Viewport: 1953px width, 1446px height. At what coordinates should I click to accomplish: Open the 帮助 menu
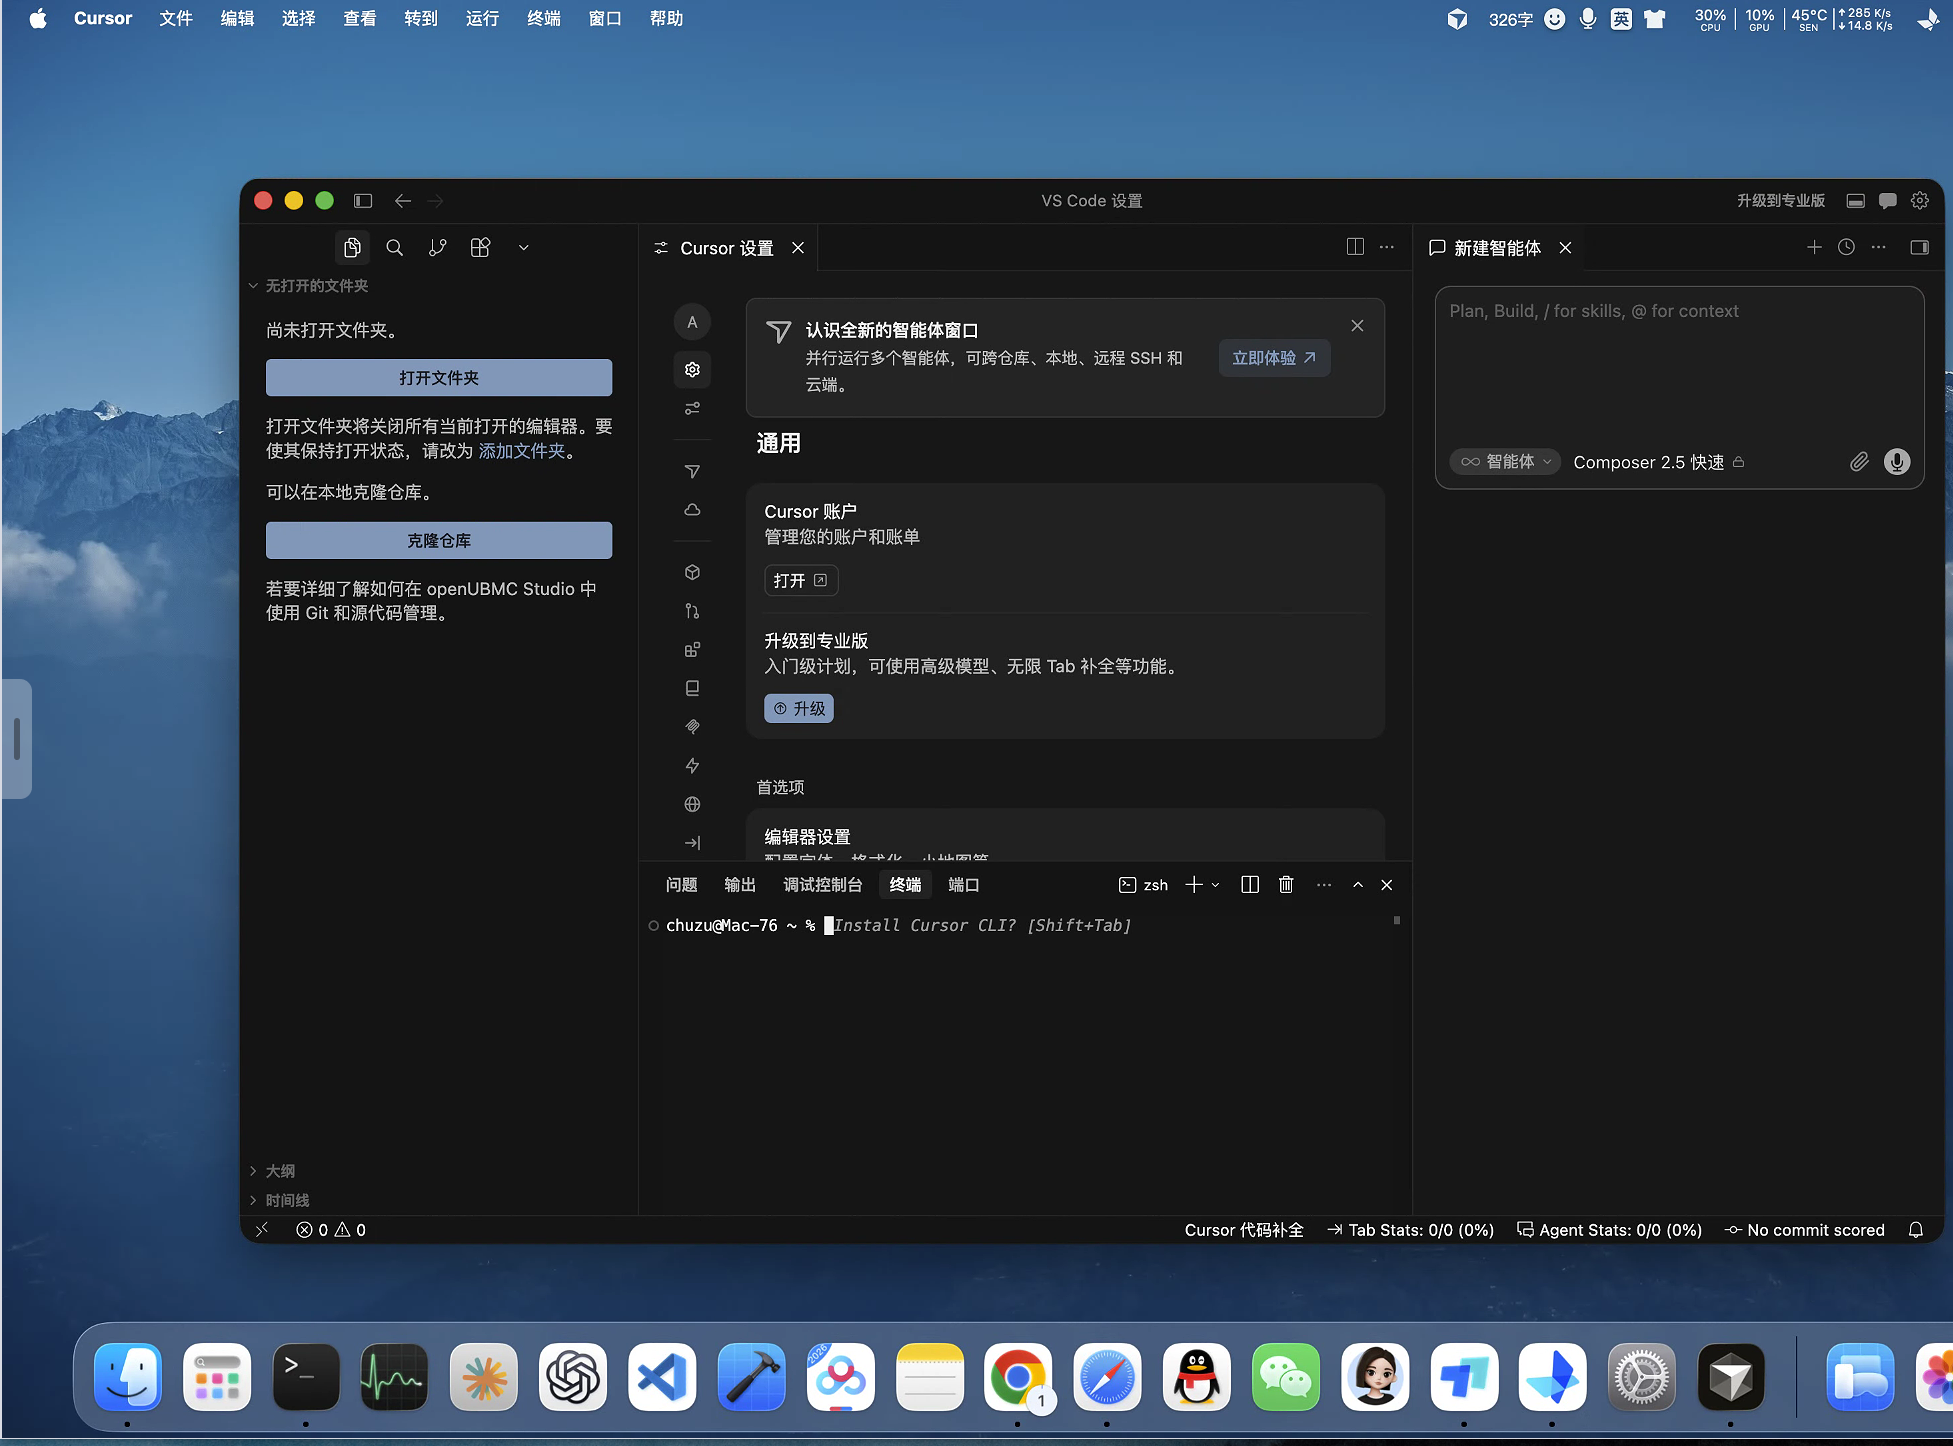pos(666,19)
